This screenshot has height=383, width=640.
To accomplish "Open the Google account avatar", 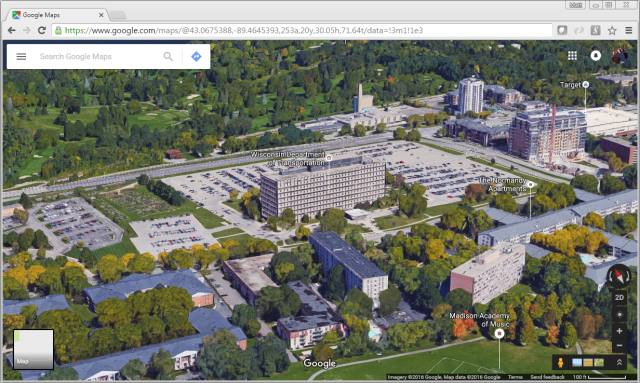I will (619, 56).
